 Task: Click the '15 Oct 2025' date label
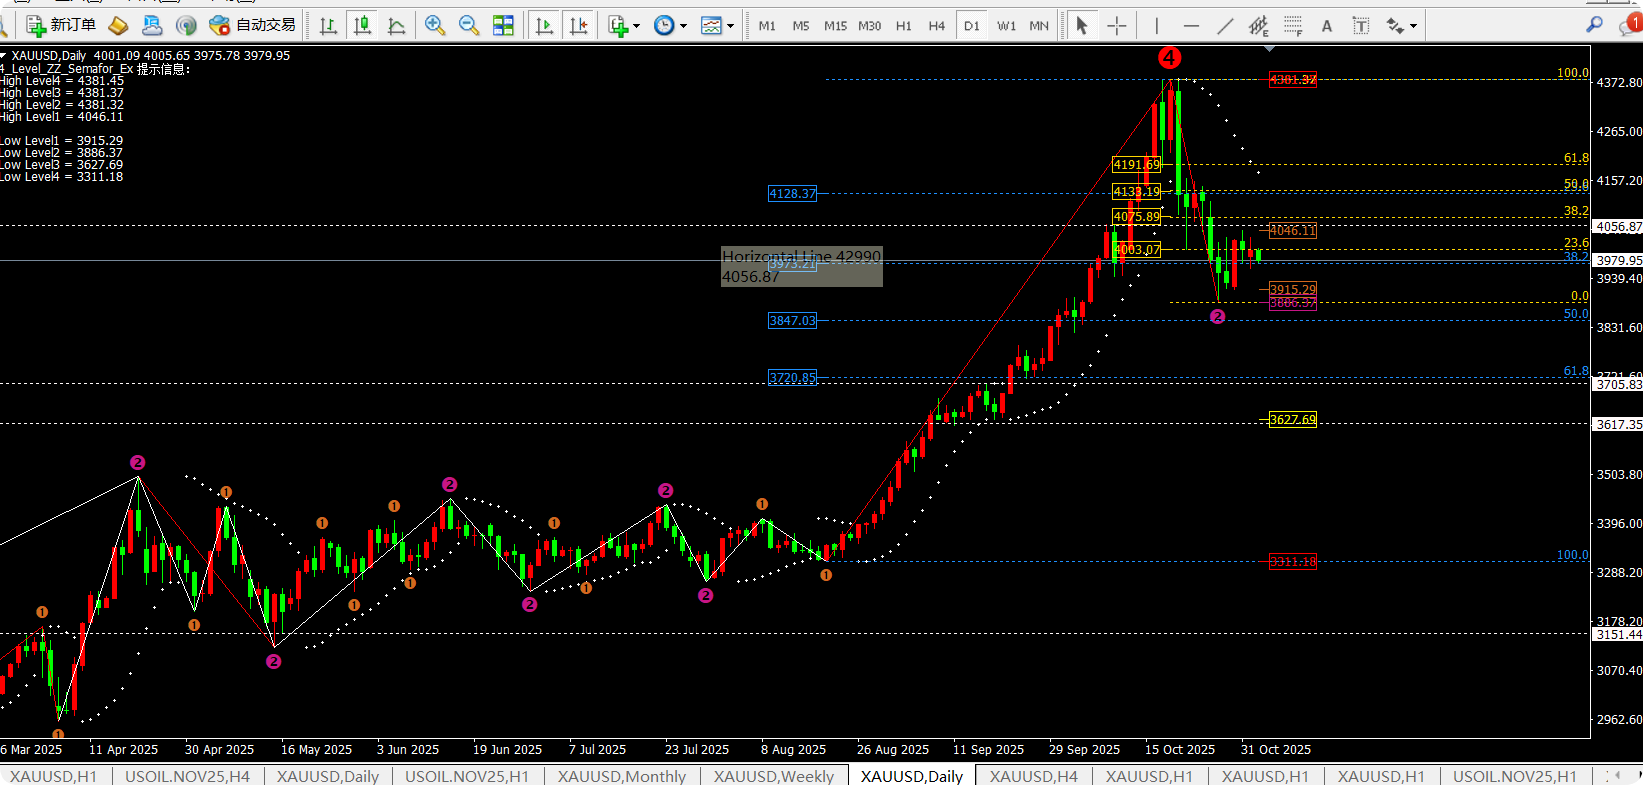tap(1180, 750)
